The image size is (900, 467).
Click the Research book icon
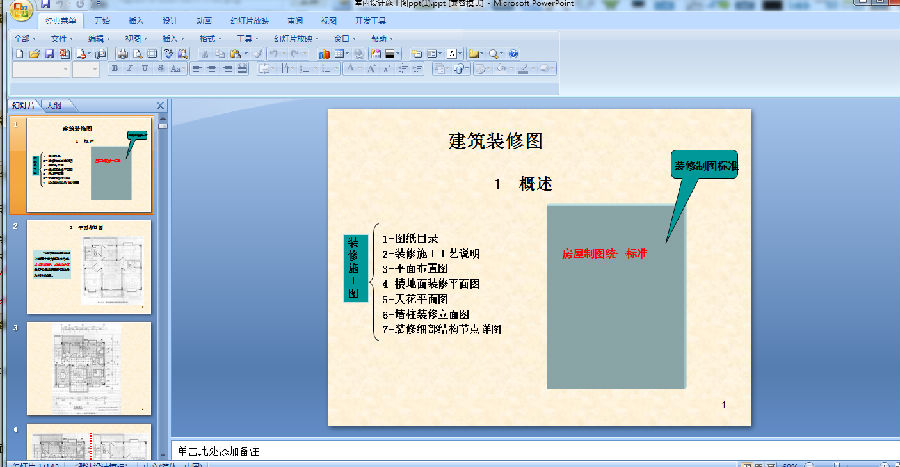[183, 54]
